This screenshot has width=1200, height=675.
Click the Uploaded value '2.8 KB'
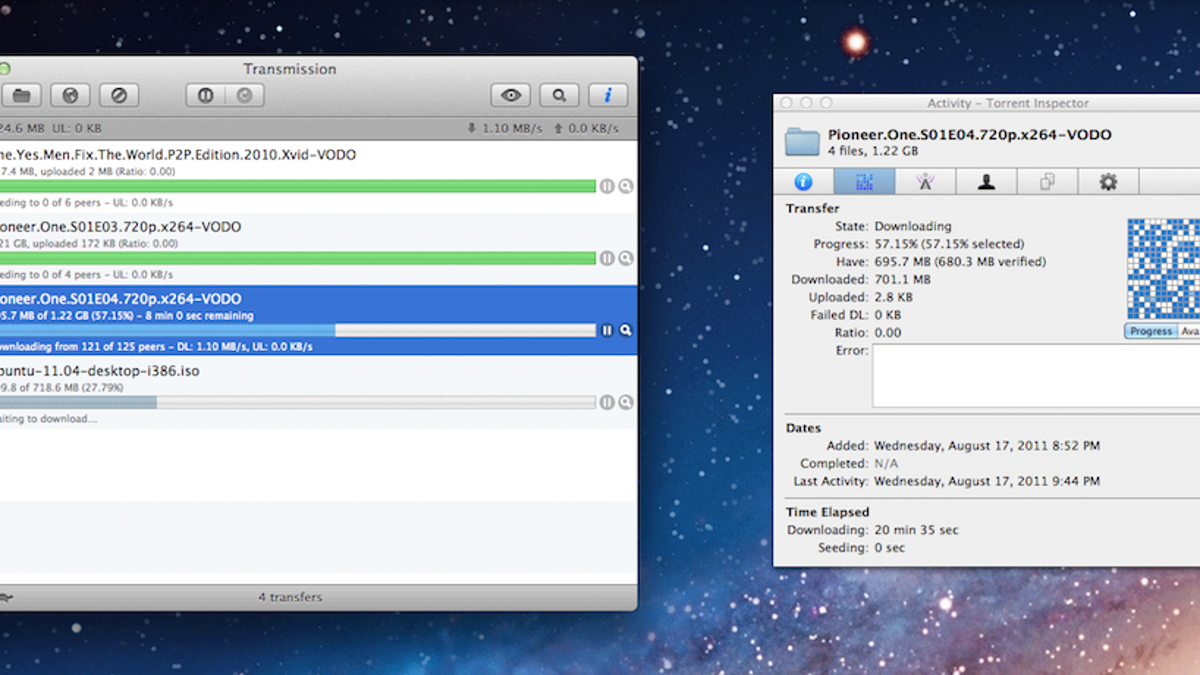[895, 297]
